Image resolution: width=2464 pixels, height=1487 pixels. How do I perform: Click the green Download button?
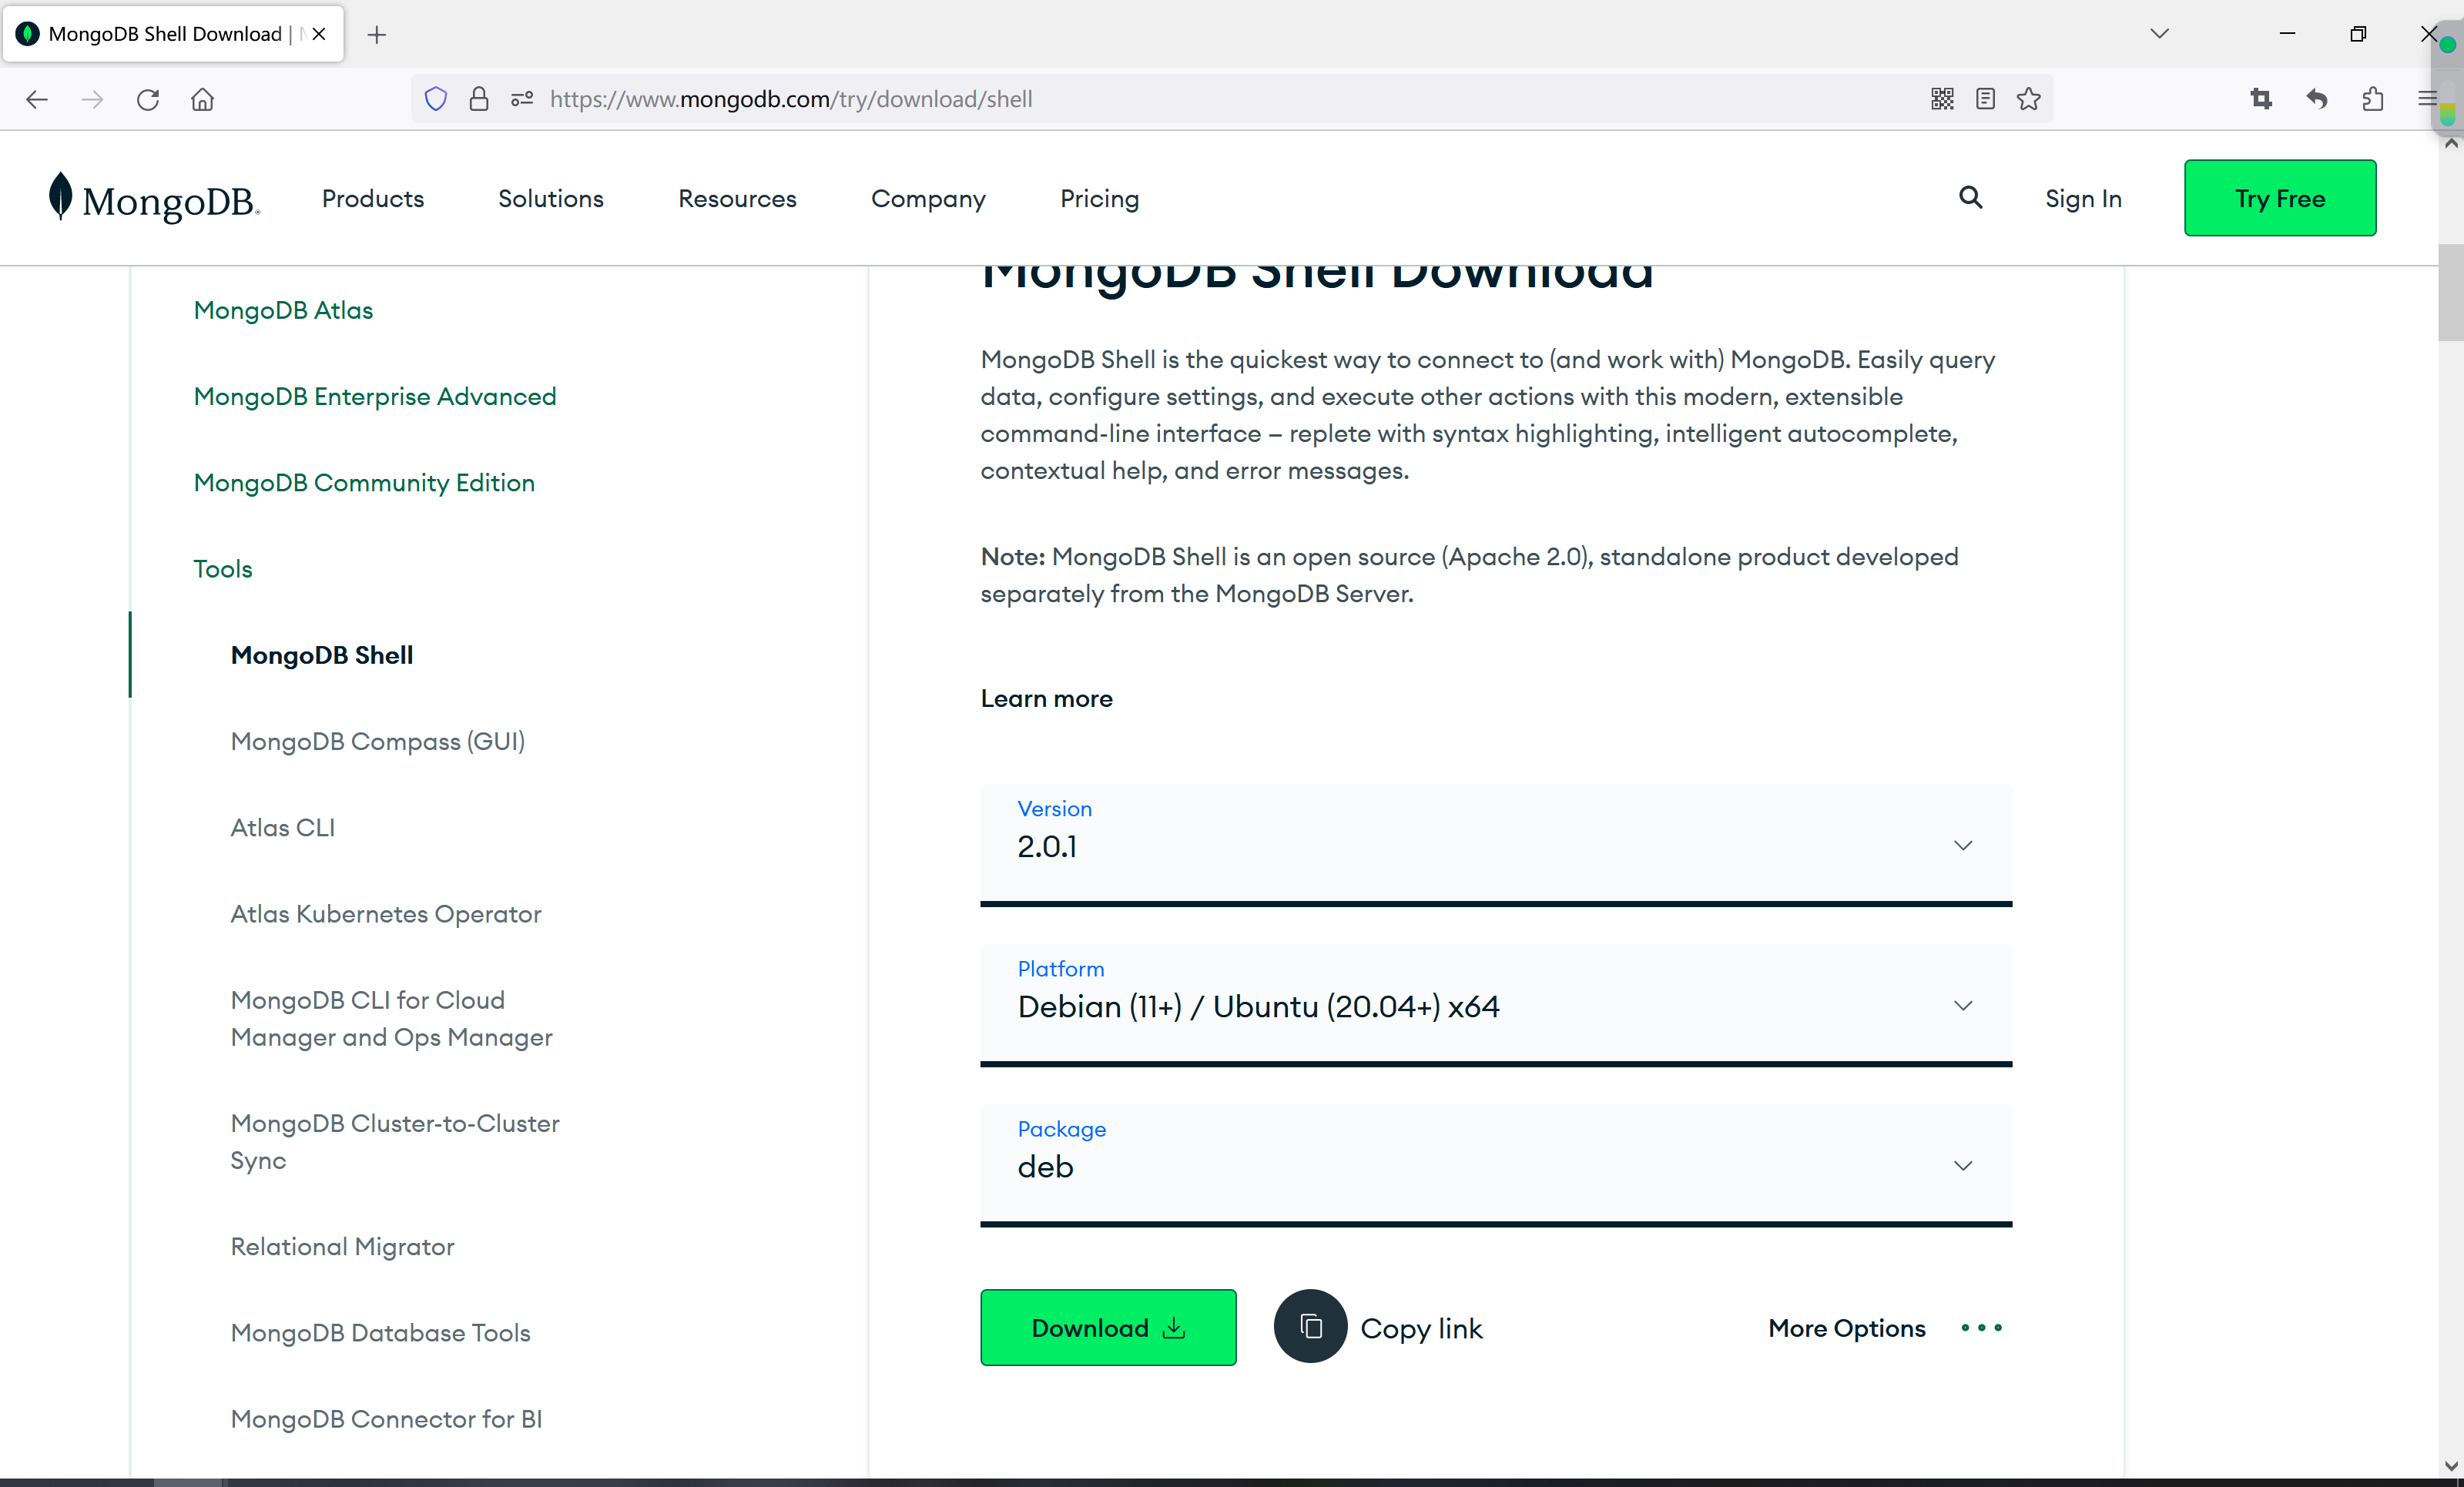tap(1108, 1327)
